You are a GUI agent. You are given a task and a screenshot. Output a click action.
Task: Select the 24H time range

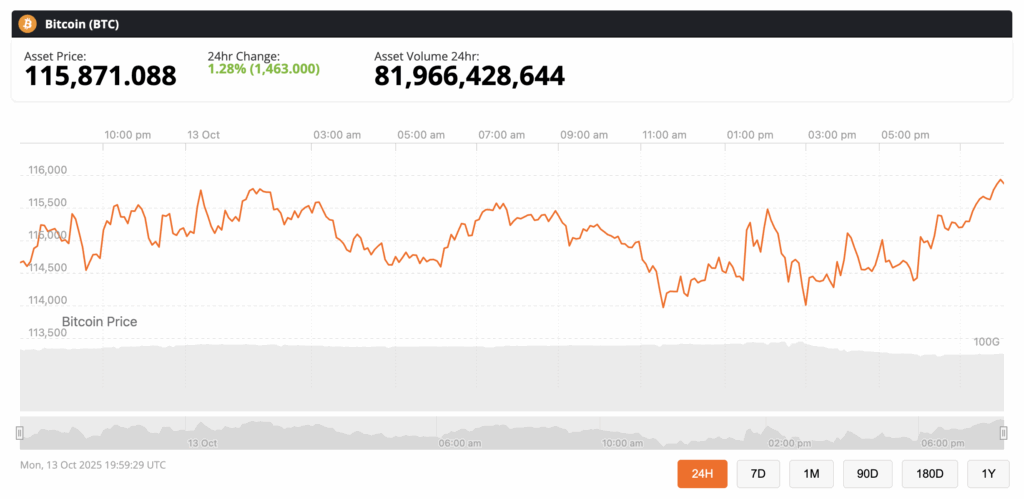[702, 472]
